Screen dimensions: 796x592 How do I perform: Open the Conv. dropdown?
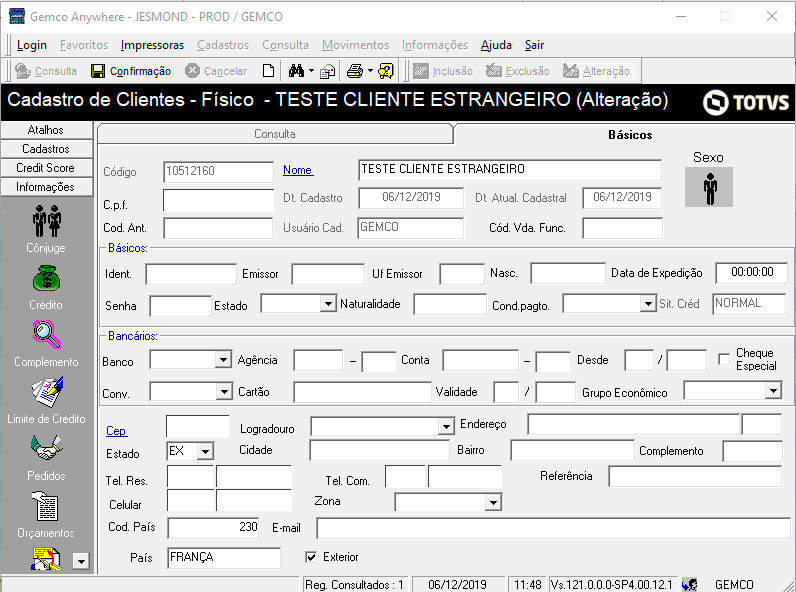click(224, 391)
